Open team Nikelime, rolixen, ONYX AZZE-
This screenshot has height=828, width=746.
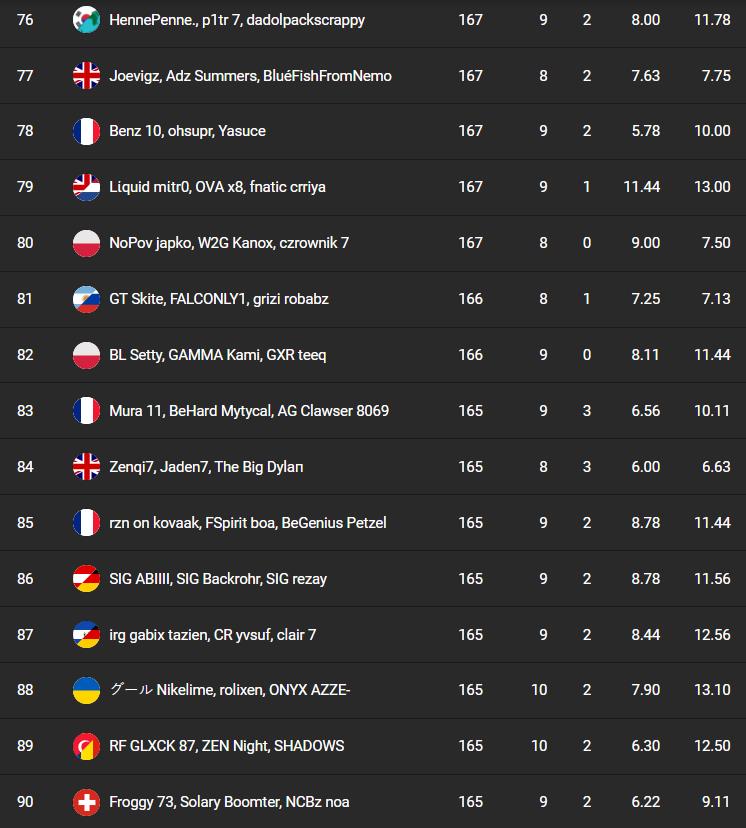tap(229, 690)
